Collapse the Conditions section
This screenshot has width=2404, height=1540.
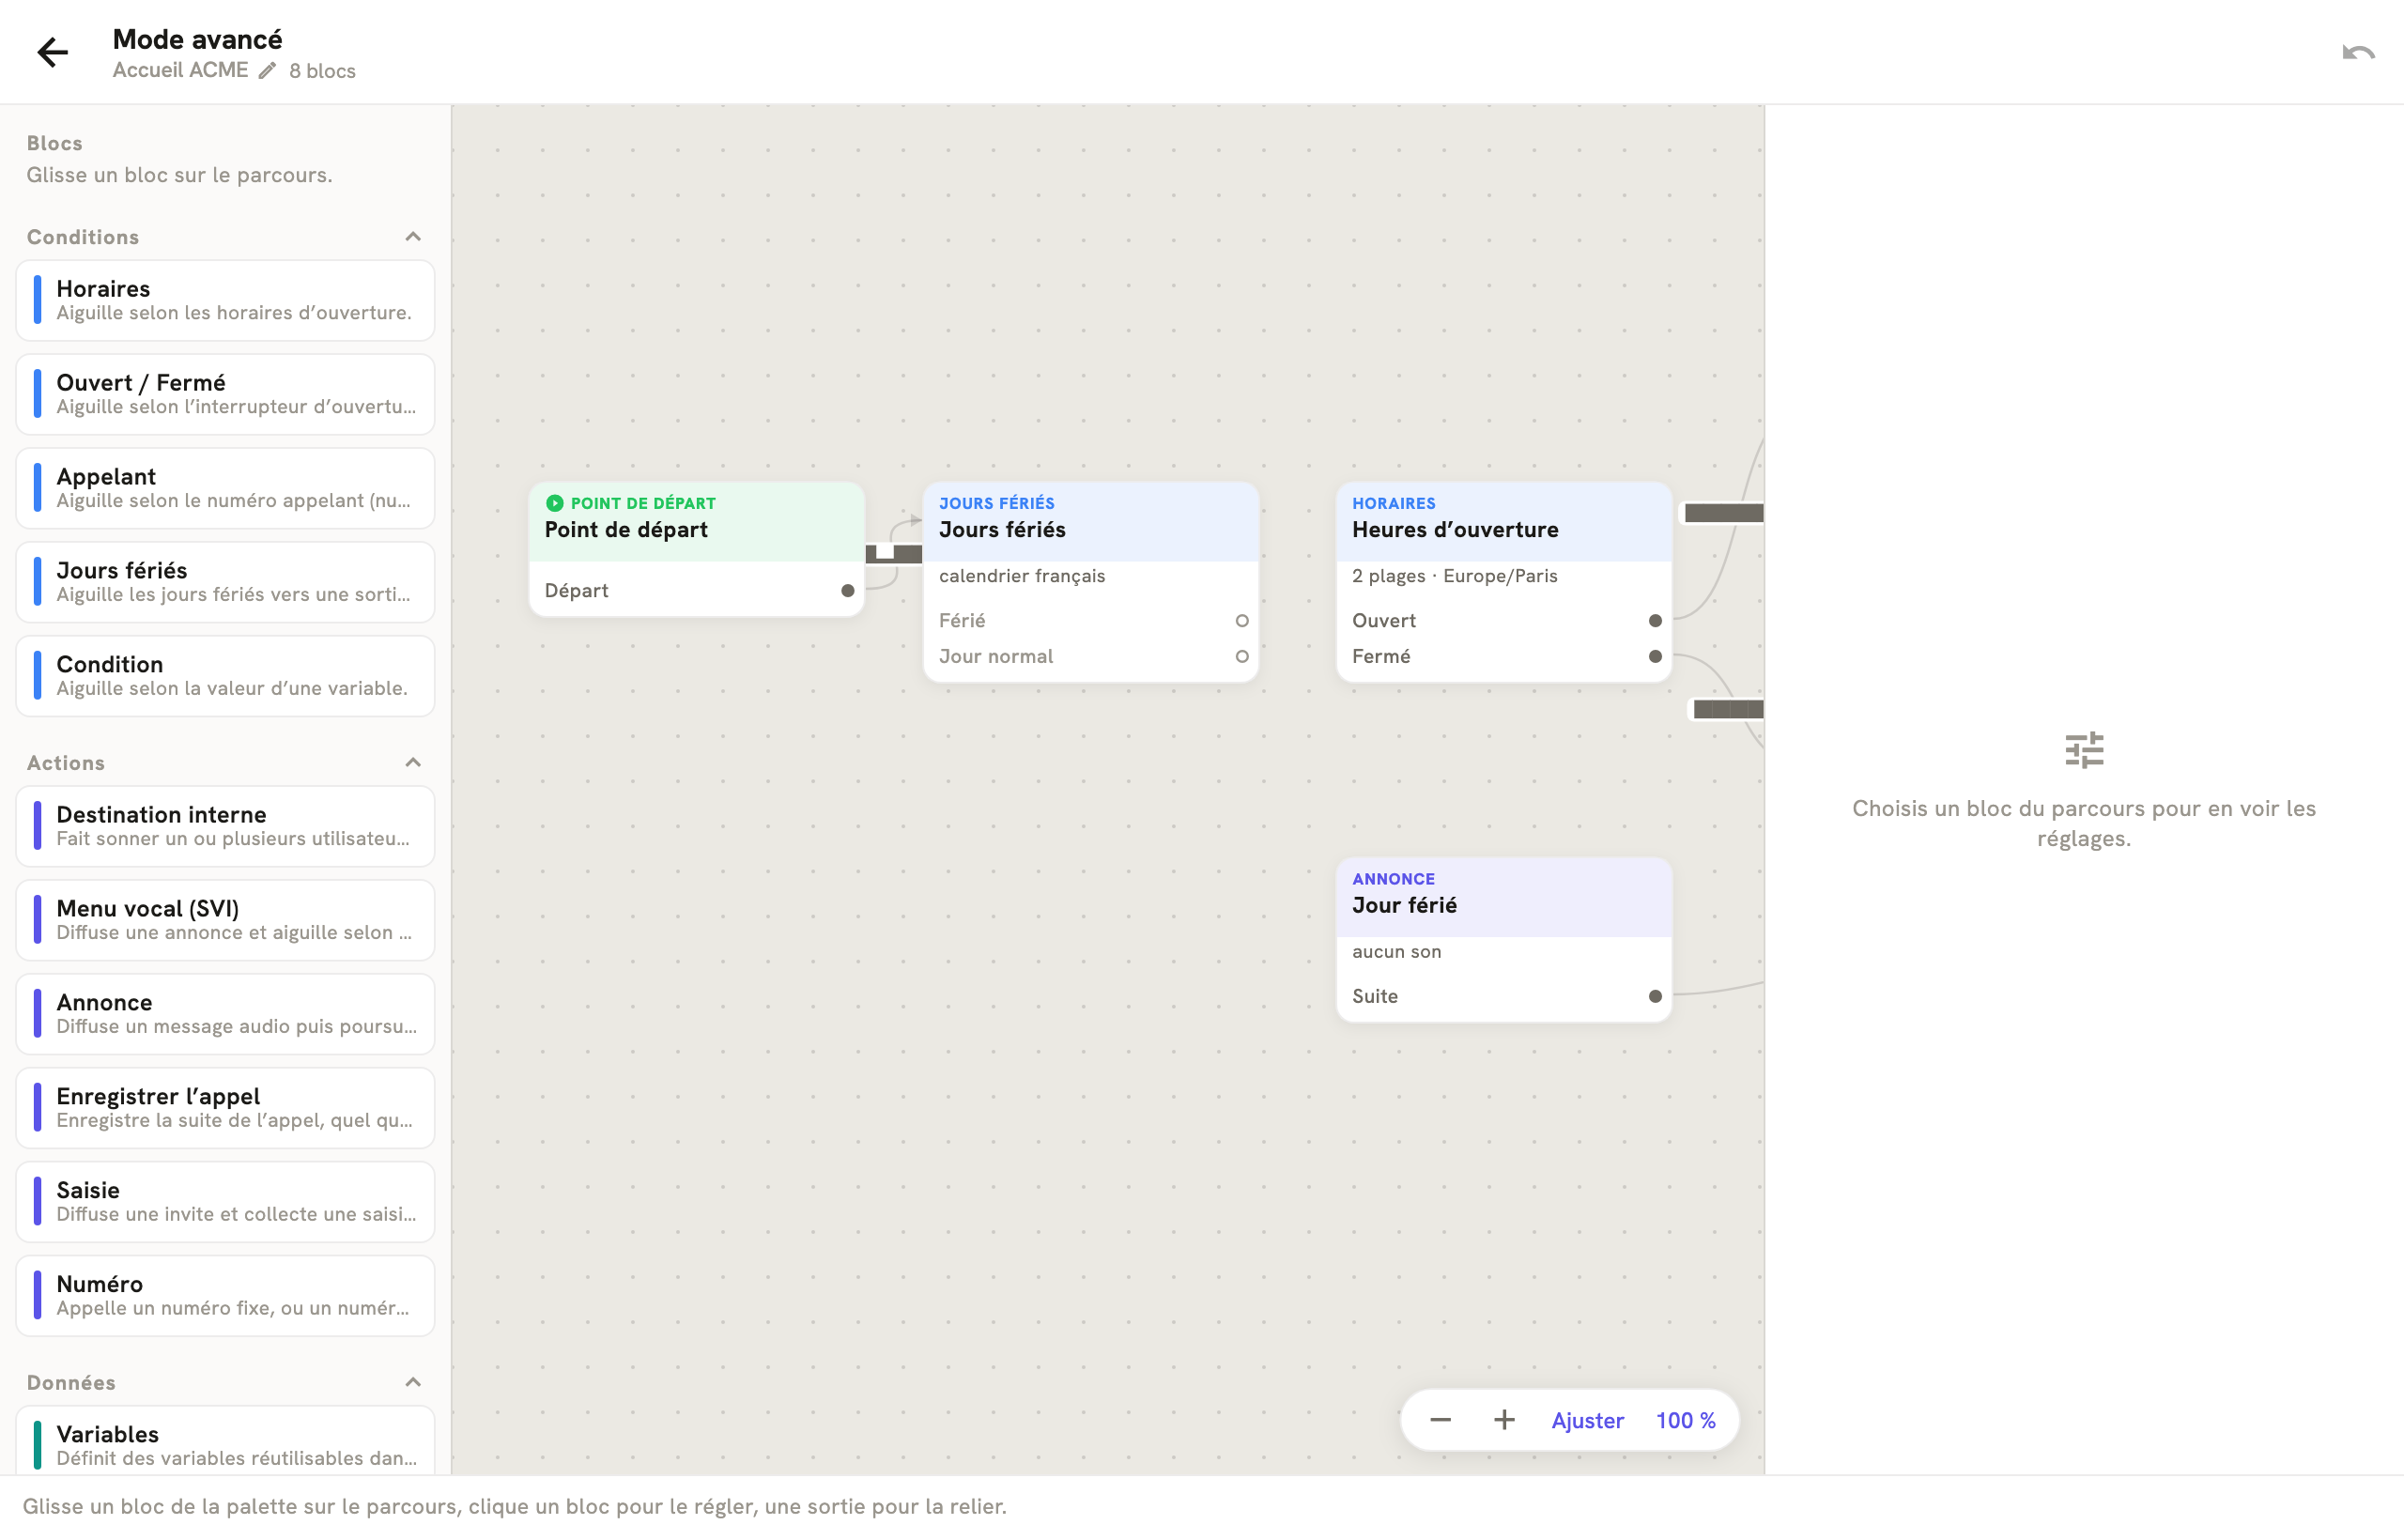click(413, 237)
